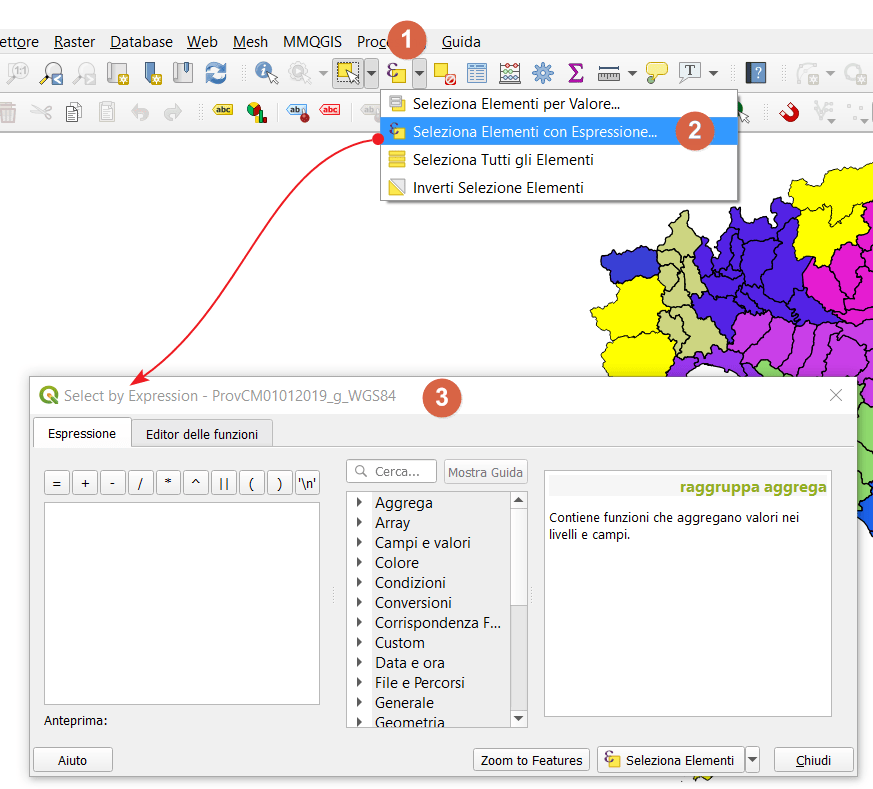Viewport: 873px width, 789px height.
Task: Activate the Select Features rectangle tool
Action: [348, 72]
